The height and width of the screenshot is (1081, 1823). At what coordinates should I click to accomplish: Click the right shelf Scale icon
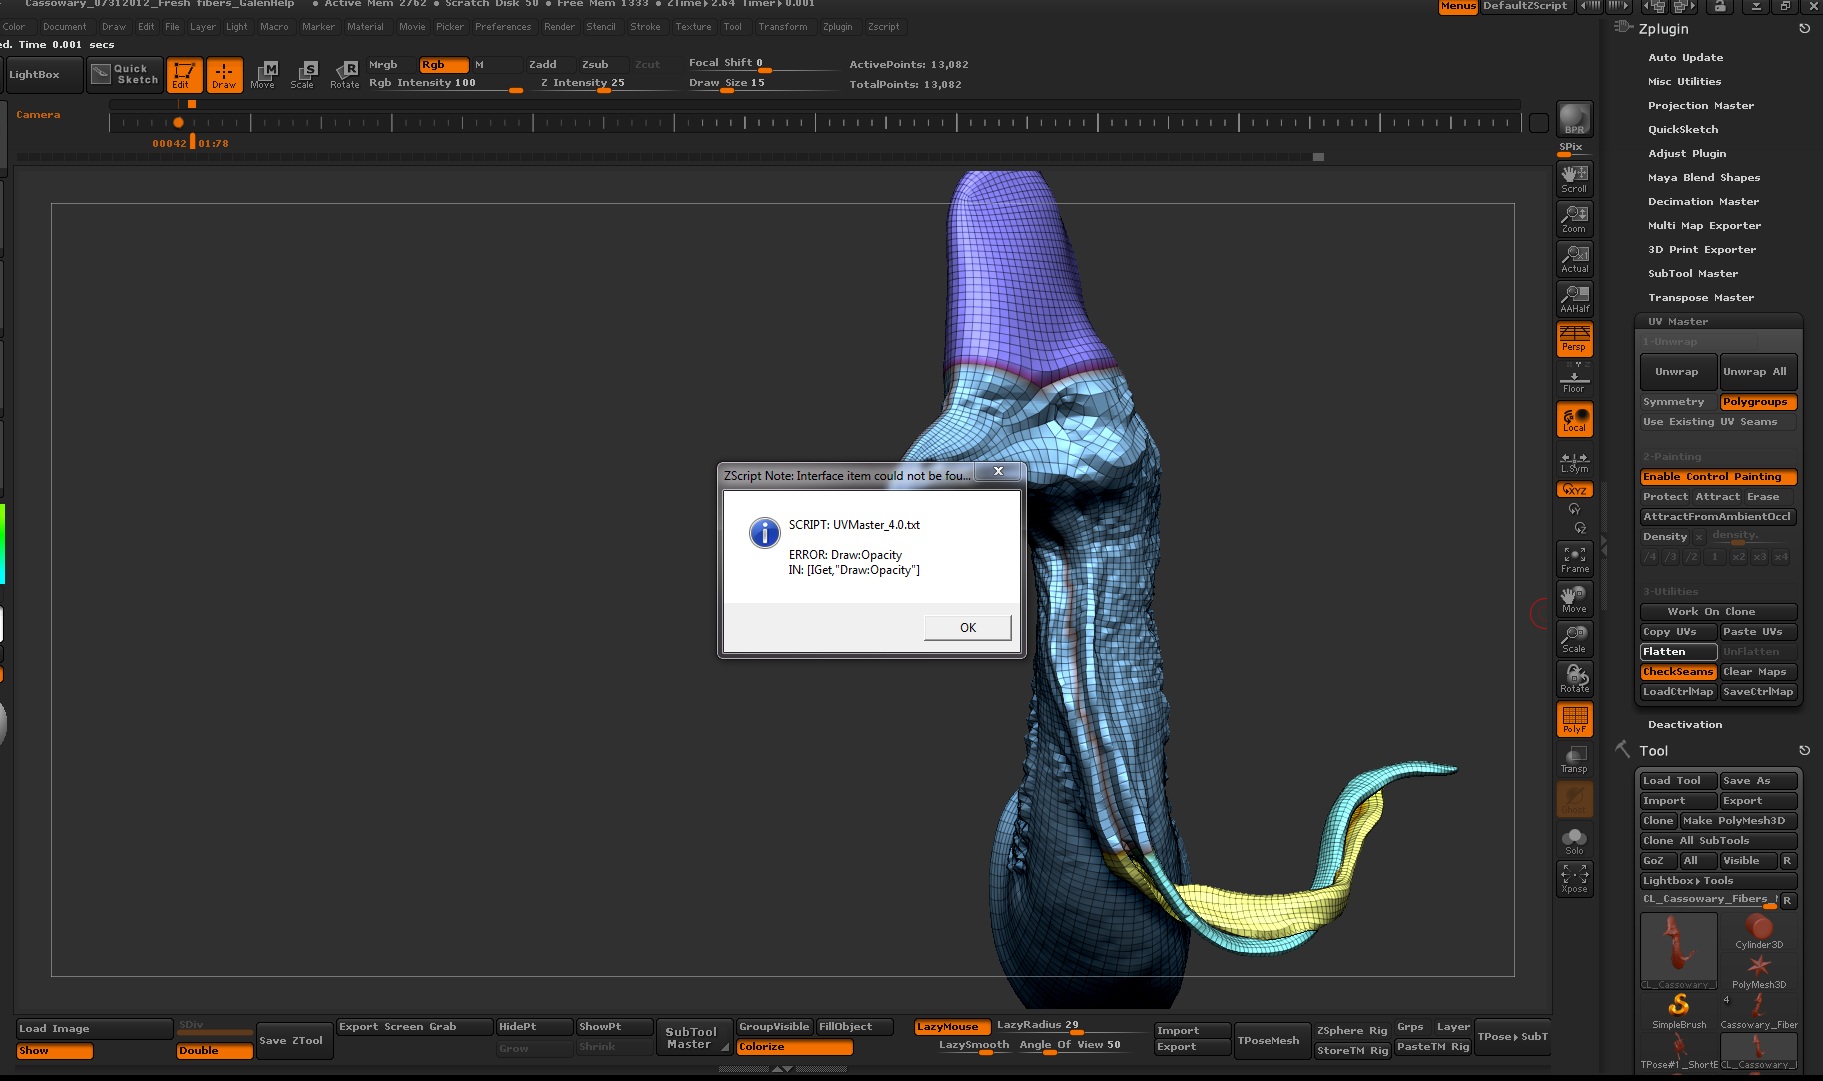tap(1574, 639)
